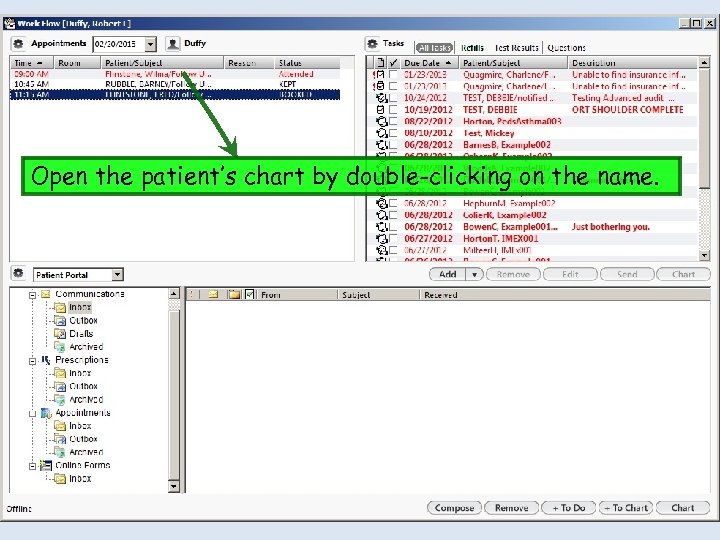Select Online Forms Inbox folder
Screen dimensions: 720x540
click(73, 478)
